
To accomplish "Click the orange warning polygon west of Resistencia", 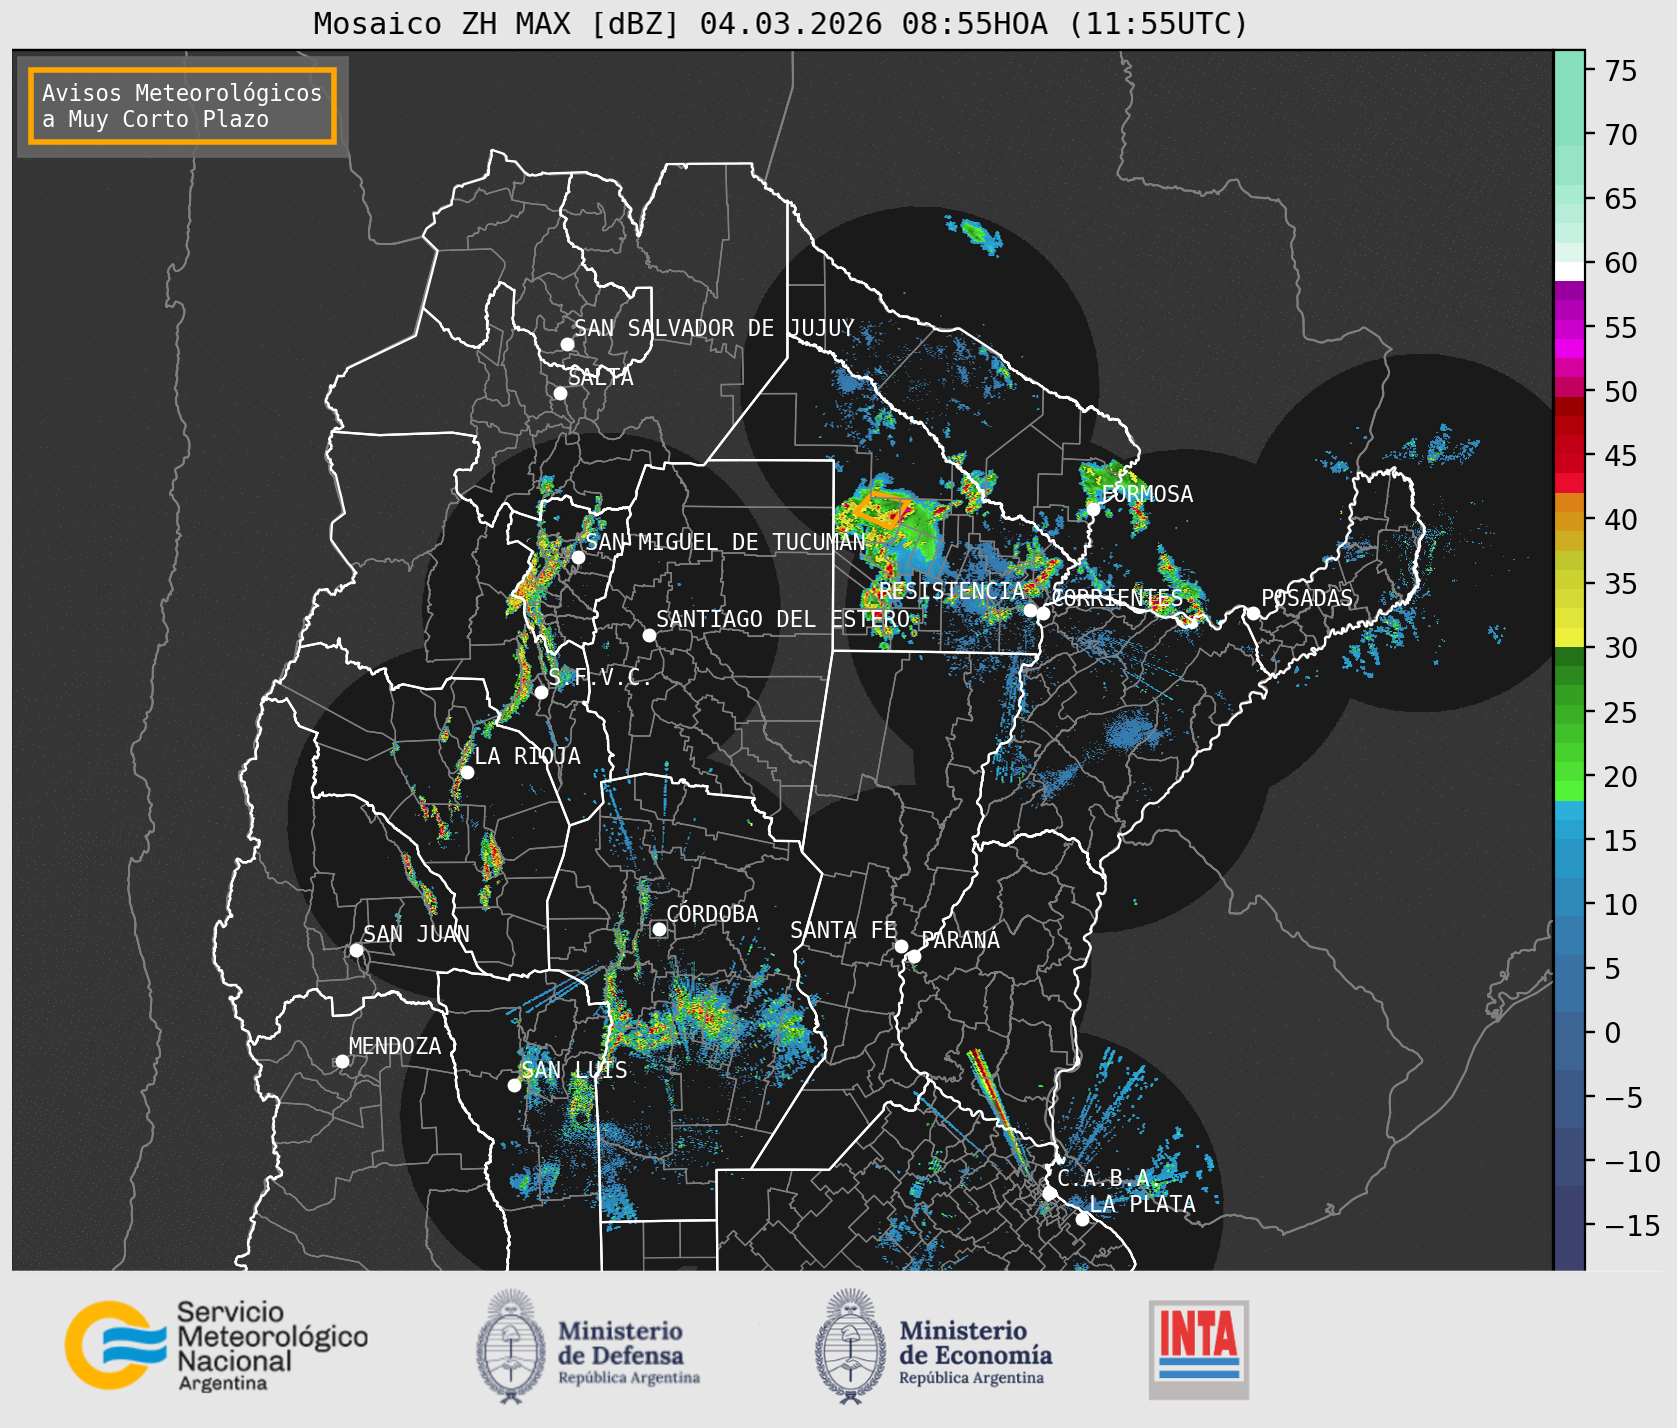I will (x=880, y=509).
